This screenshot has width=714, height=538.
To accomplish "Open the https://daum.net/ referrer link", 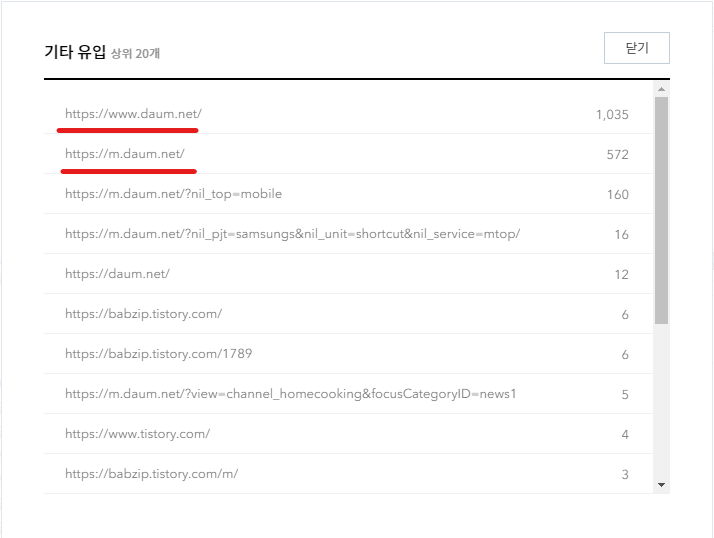I will pos(117,274).
